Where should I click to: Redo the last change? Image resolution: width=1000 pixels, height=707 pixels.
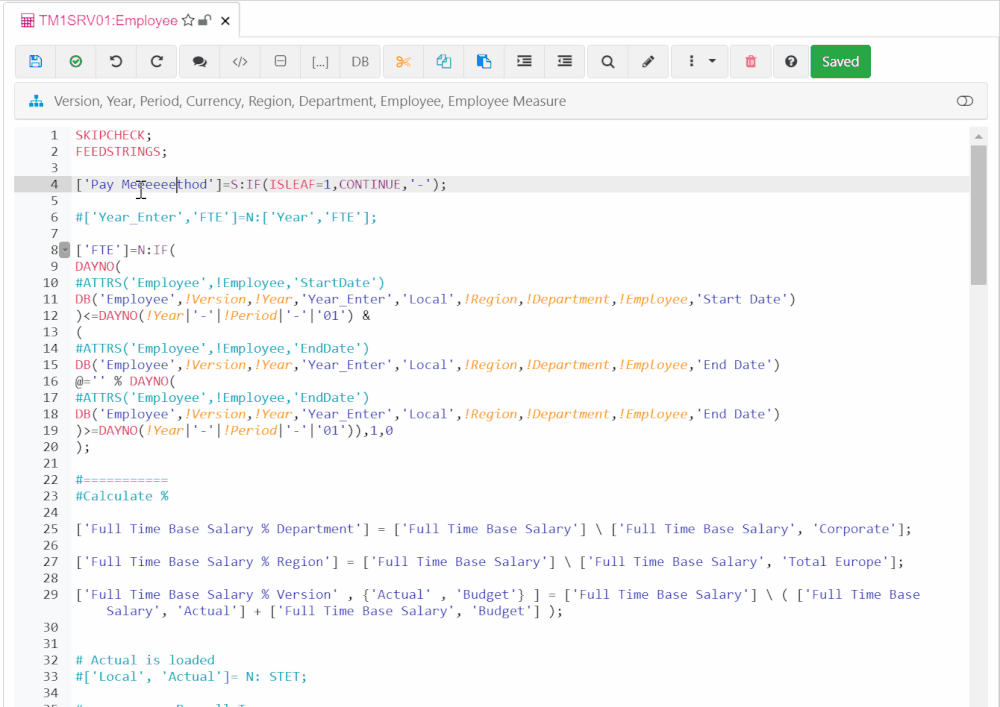(156, 61)
